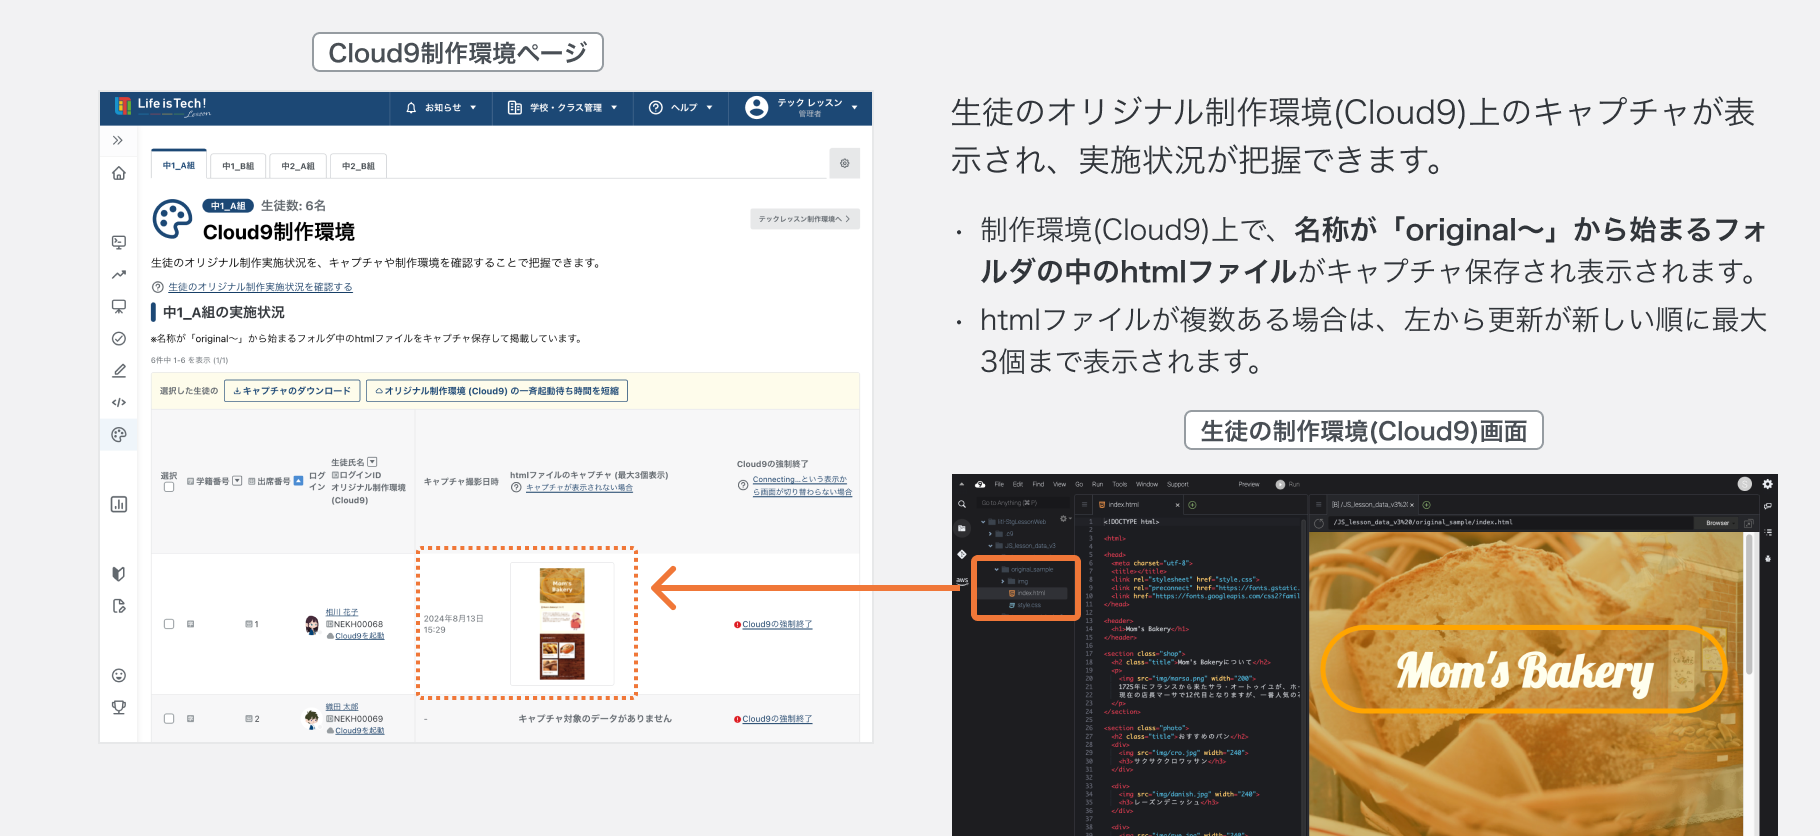Open link 生徒のオリジナル制作実施状況を確認する
The width and height of the screenshot is (1820, 836).
tap(260, 287)
